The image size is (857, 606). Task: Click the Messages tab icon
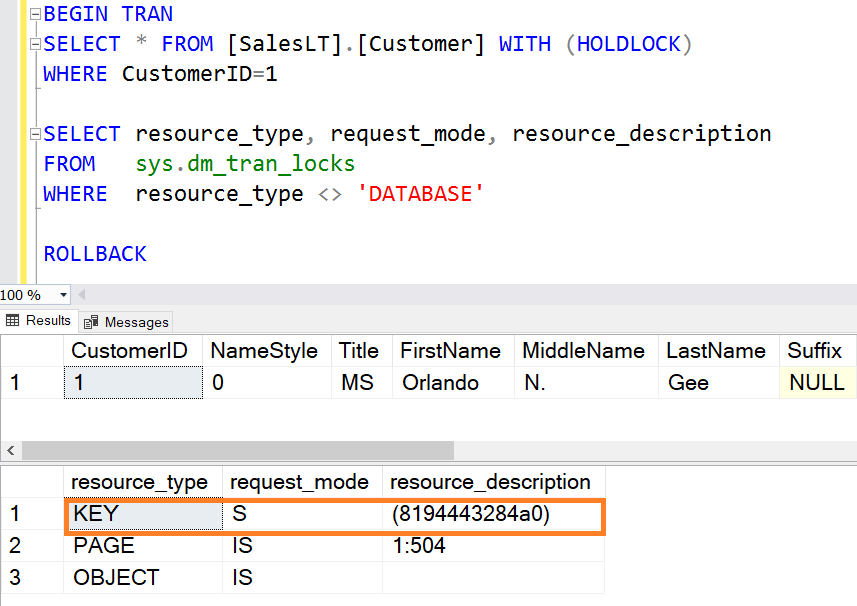point(91,322)
